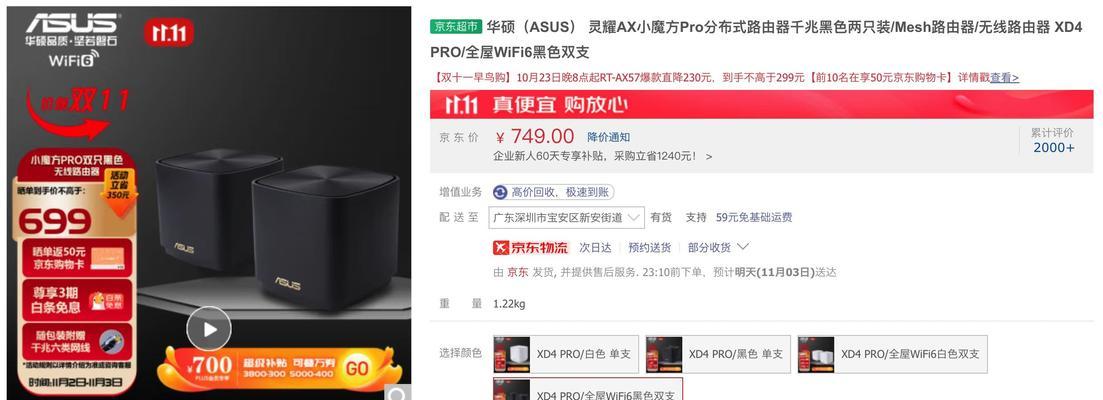Click the high-price recycle icon
This screenshot has width=1103, height=400.
500,193
